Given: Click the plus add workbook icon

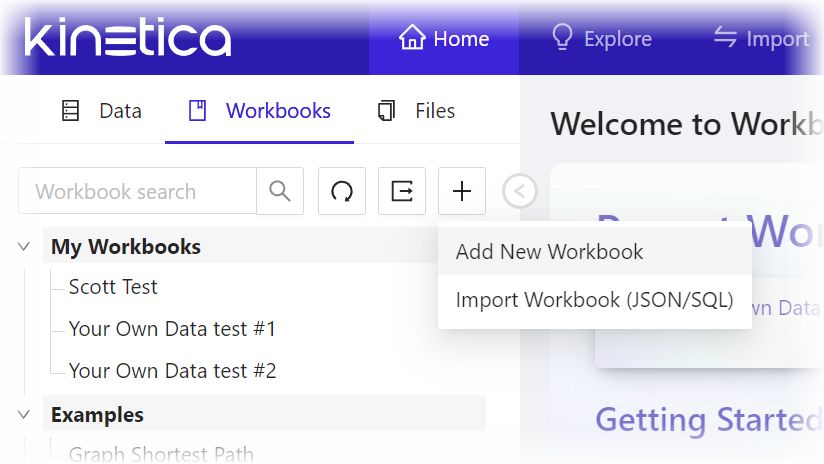Looking at the screenshot, I should coord(462,191).
